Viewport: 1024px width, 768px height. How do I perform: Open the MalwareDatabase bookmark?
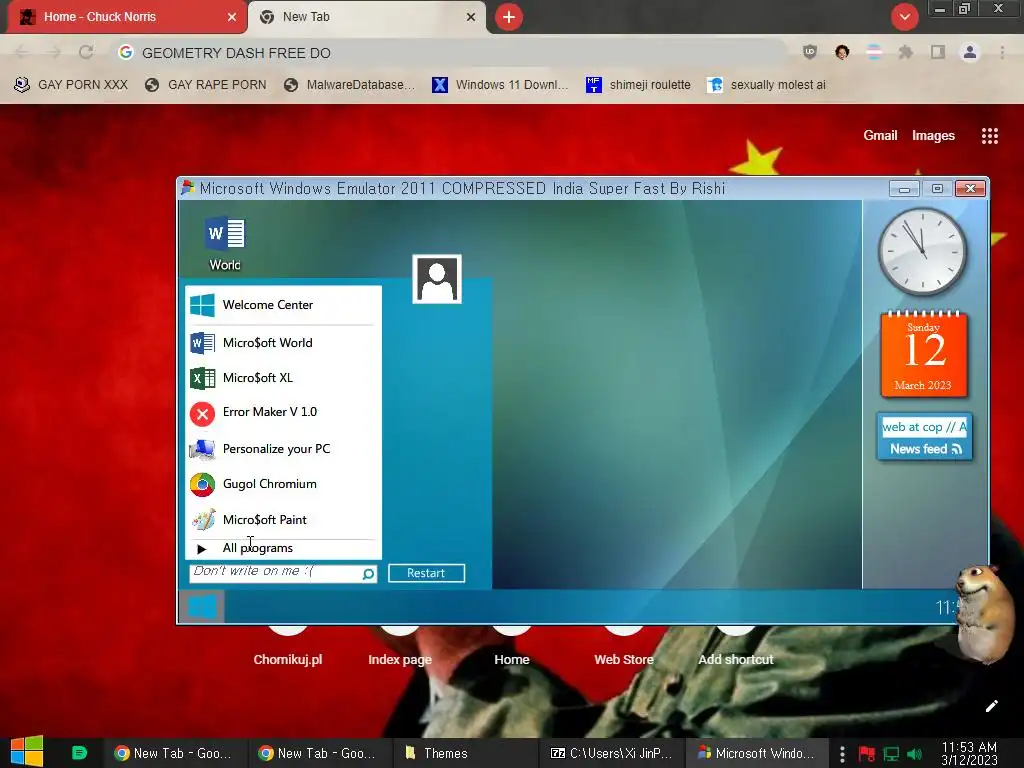(x=350, y=85)
